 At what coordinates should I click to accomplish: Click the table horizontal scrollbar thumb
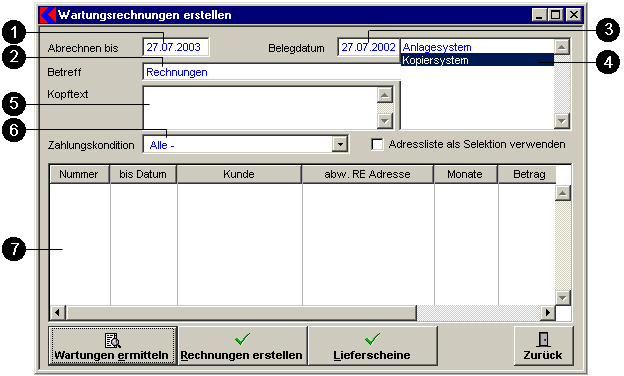pyautogui.click(x=241, y=313)
